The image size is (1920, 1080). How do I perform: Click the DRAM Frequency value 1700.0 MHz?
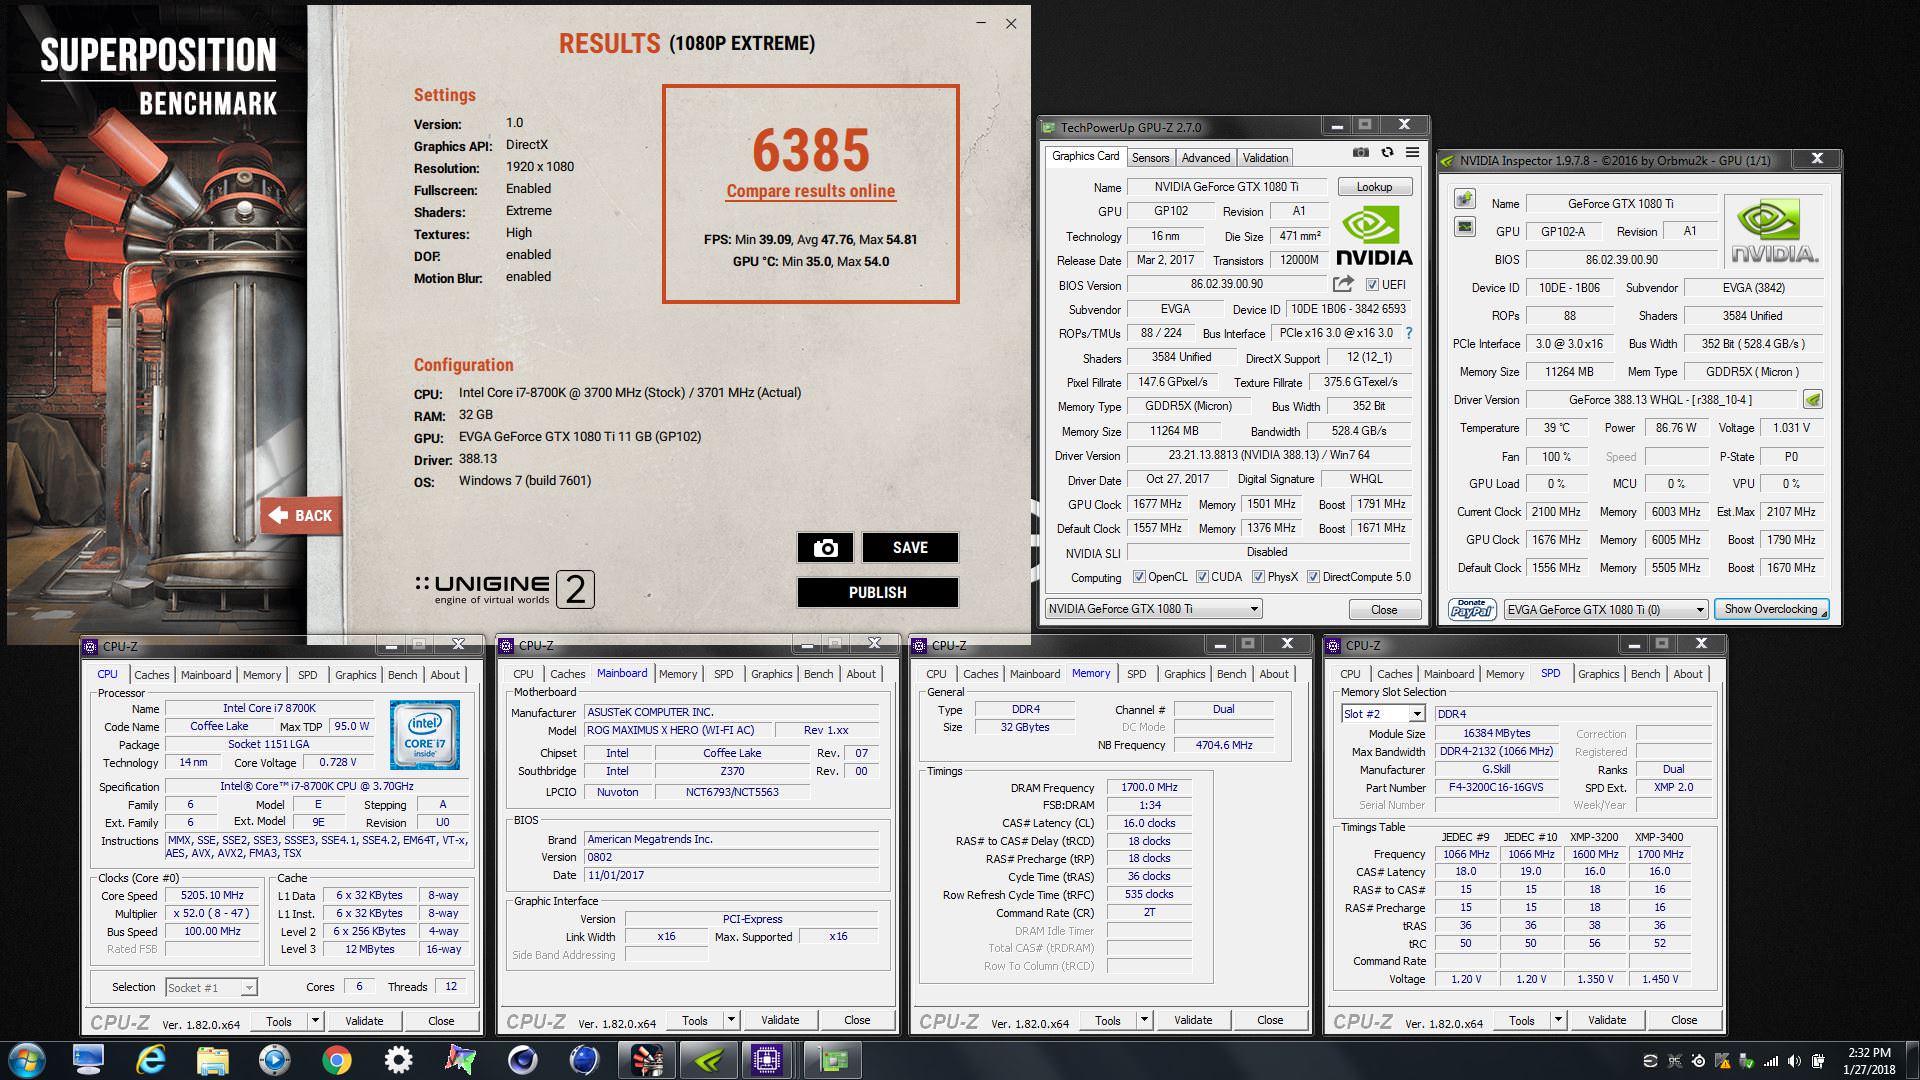(1149, 787)
